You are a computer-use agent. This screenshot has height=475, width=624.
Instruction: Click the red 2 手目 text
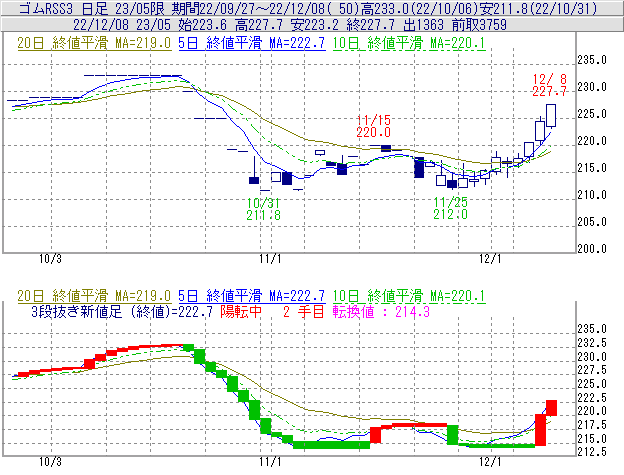[304, 311]
